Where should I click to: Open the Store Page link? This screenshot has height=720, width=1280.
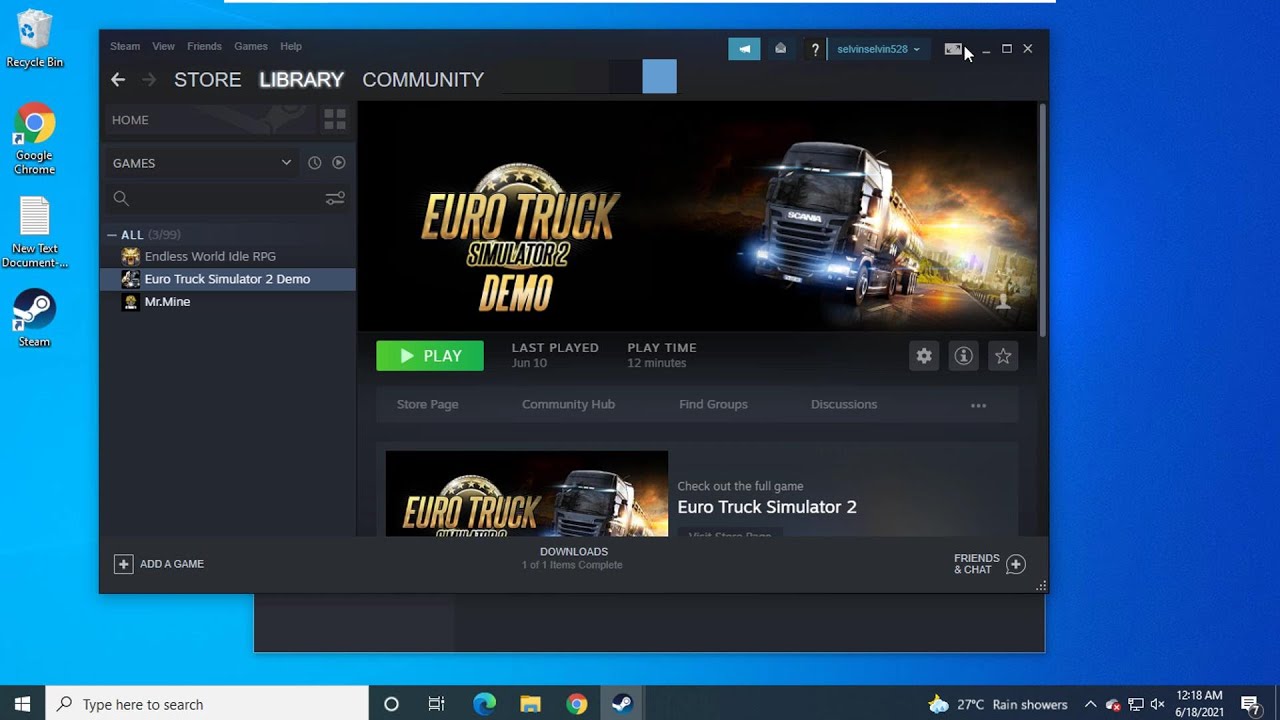click(x=427, y=405)
